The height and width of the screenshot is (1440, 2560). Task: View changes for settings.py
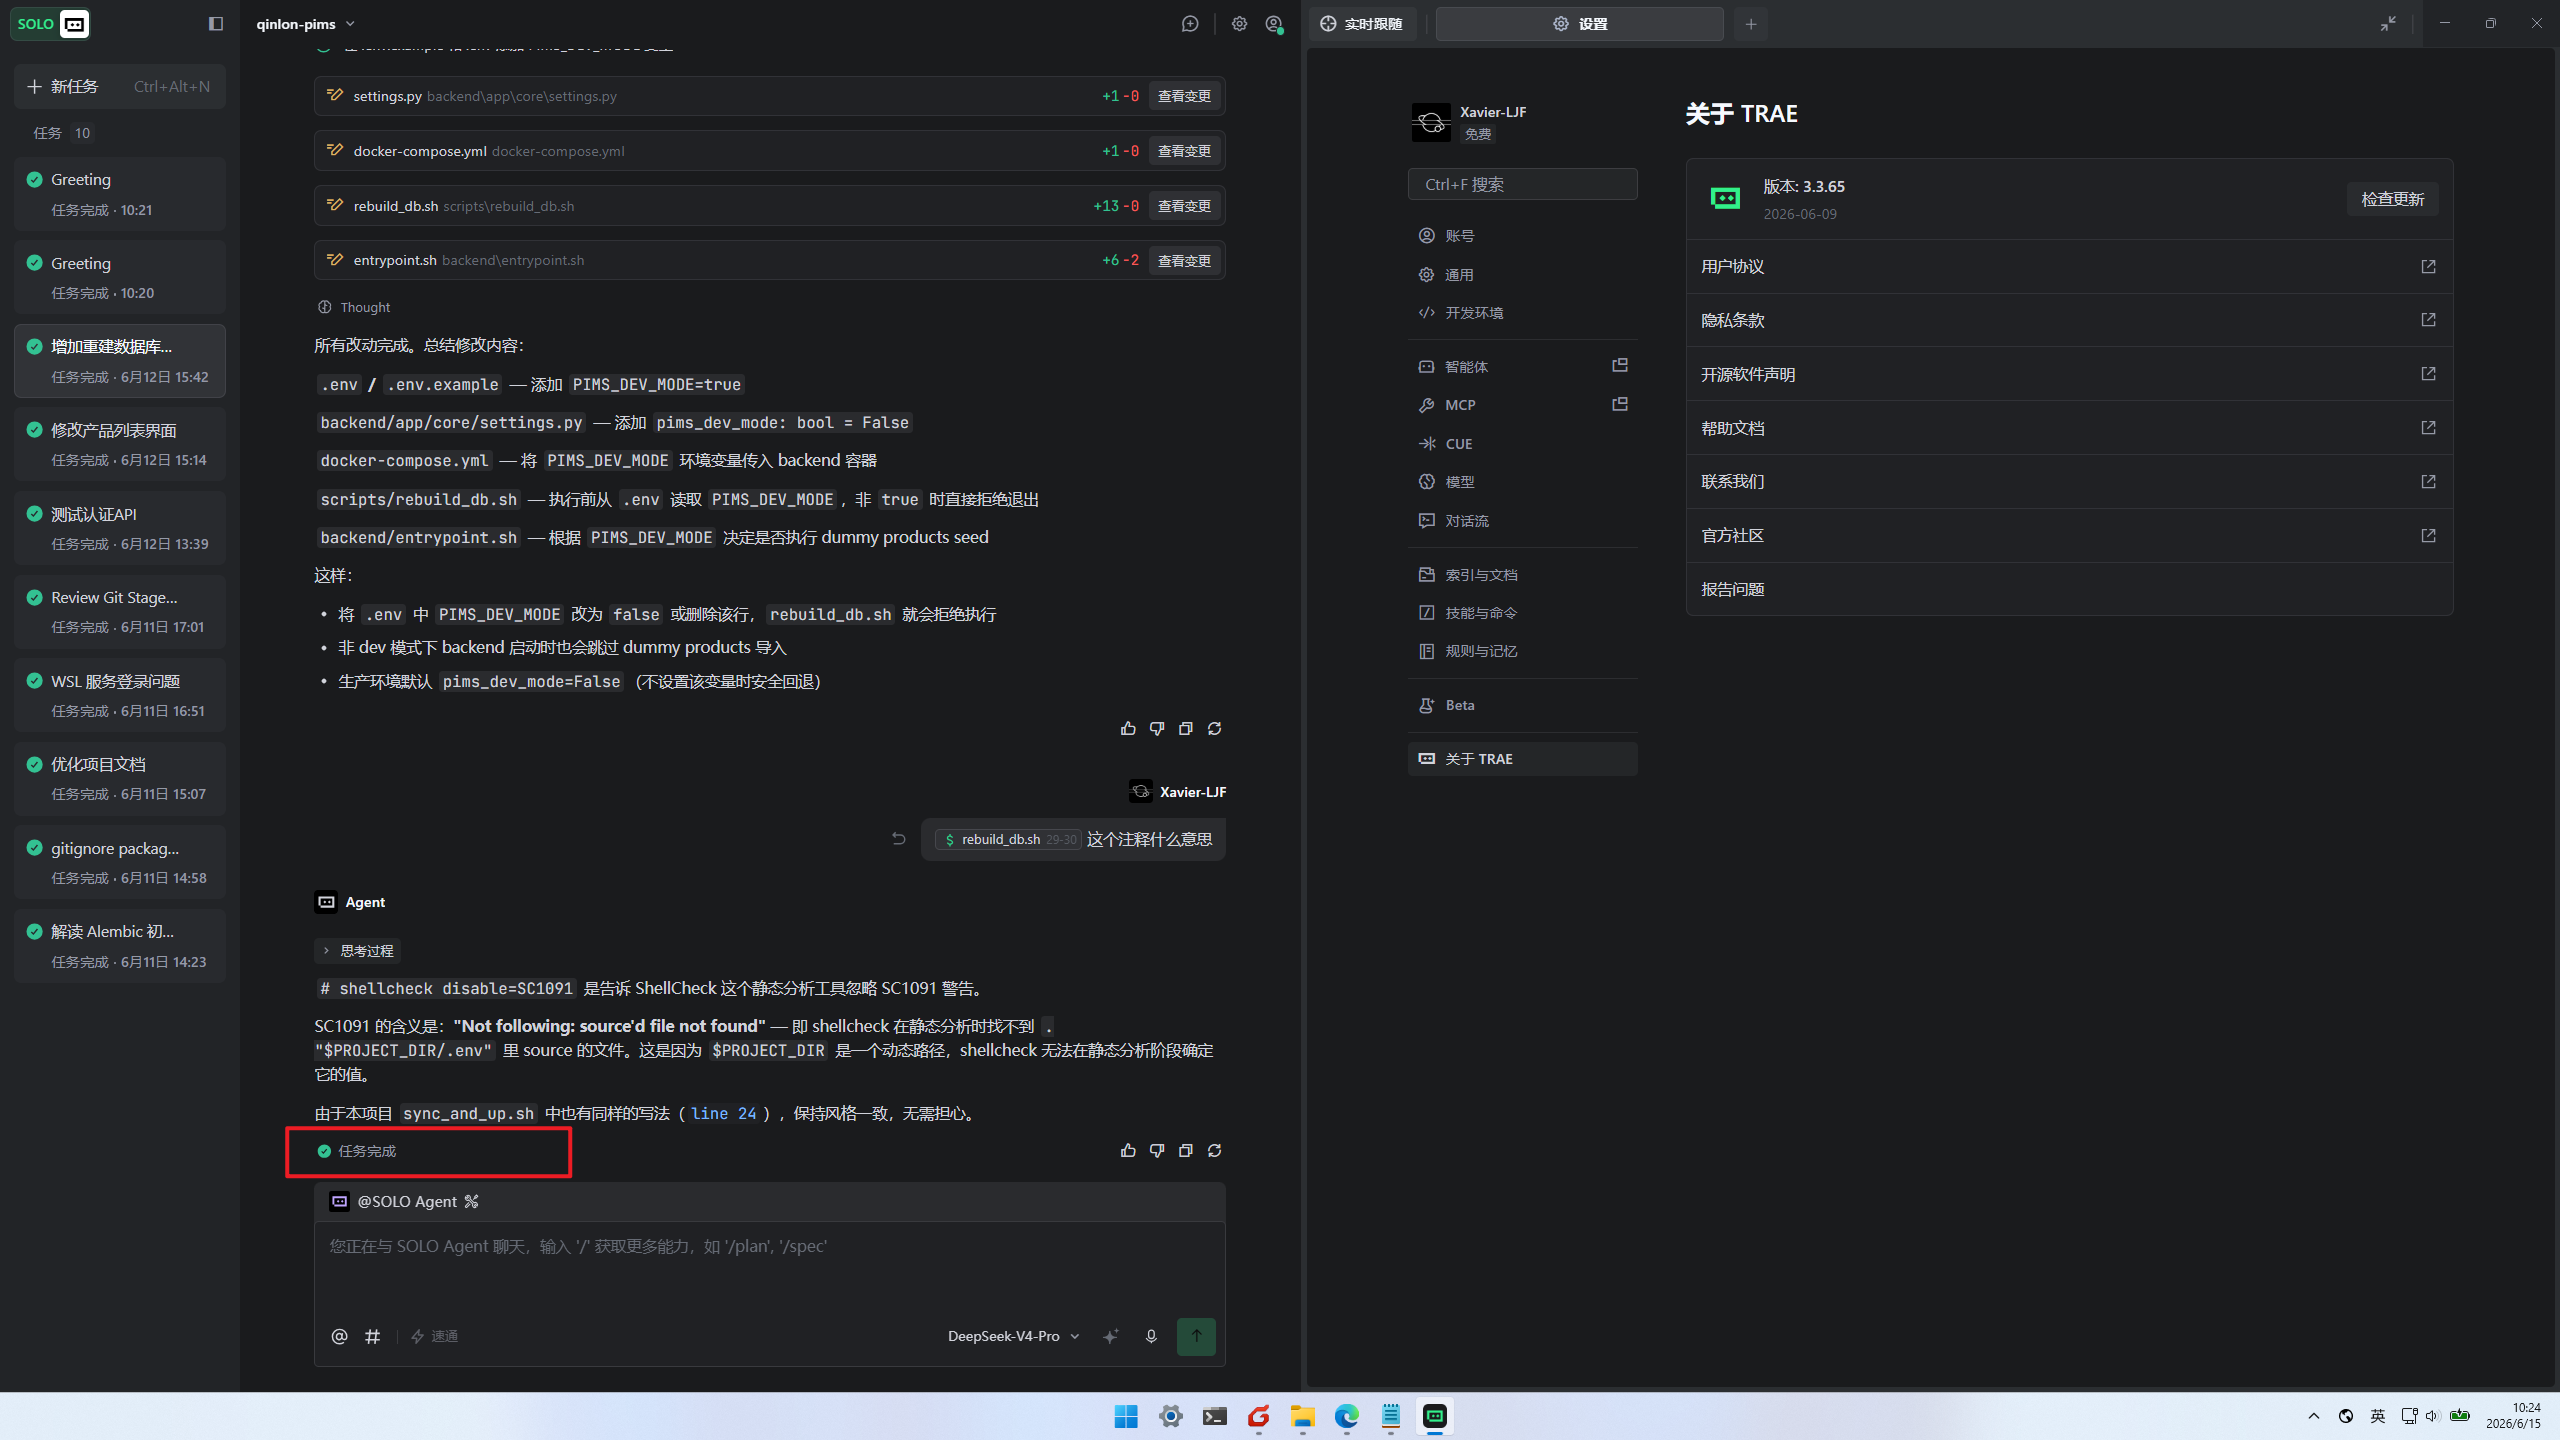tap(1184, 96)
